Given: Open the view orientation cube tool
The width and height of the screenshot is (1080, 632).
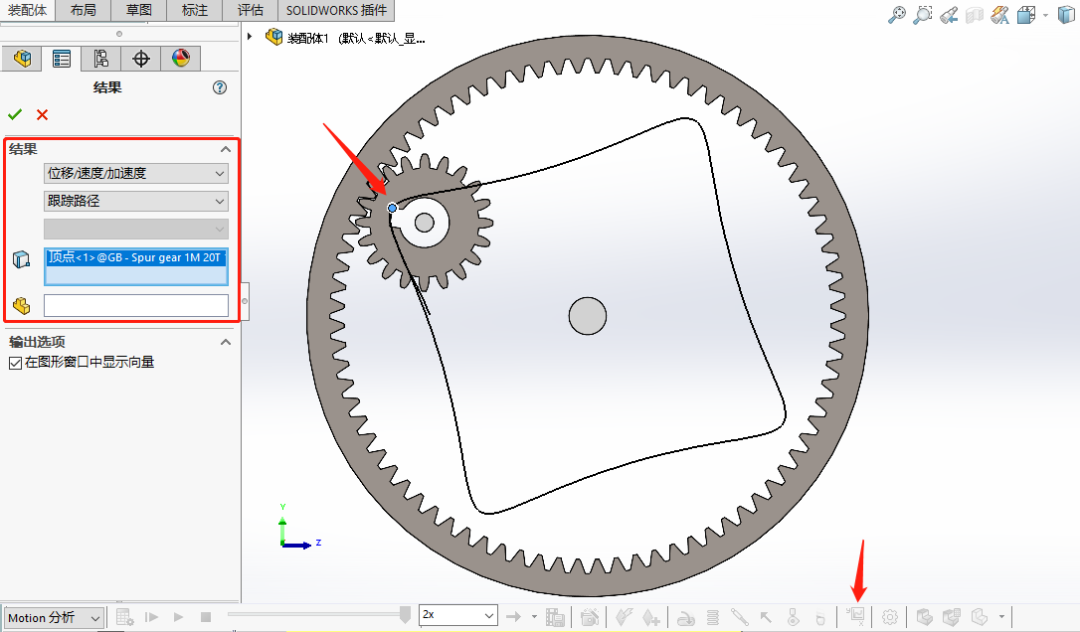Looking at the screenshot, I should coord(1028,15).
